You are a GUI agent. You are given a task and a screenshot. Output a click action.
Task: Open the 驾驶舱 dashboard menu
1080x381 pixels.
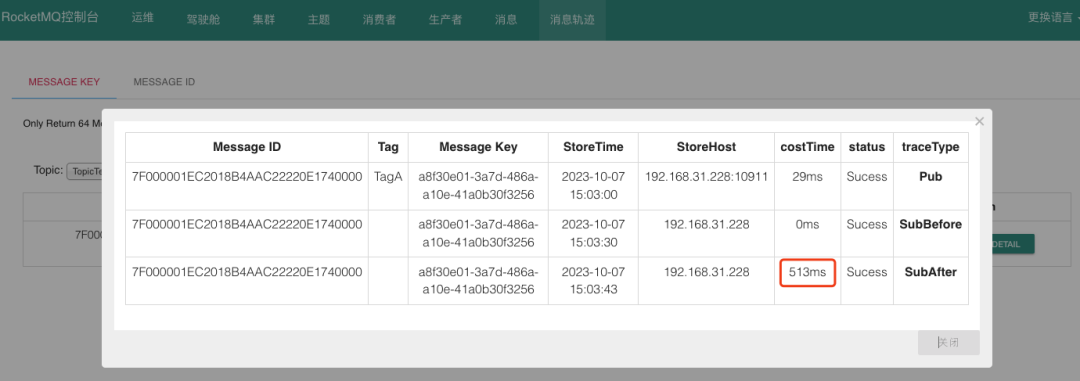point(203,19)
